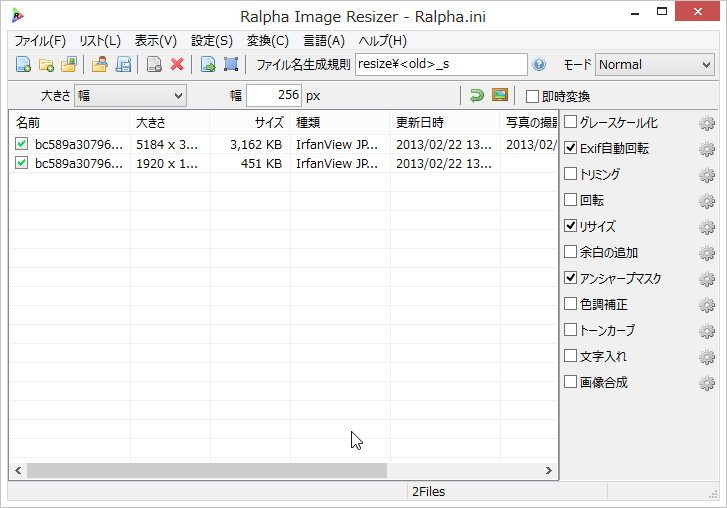Open settings gear for アンシャープマスク
The height and width of the screenshot is (508, 727).
[707, 279]
